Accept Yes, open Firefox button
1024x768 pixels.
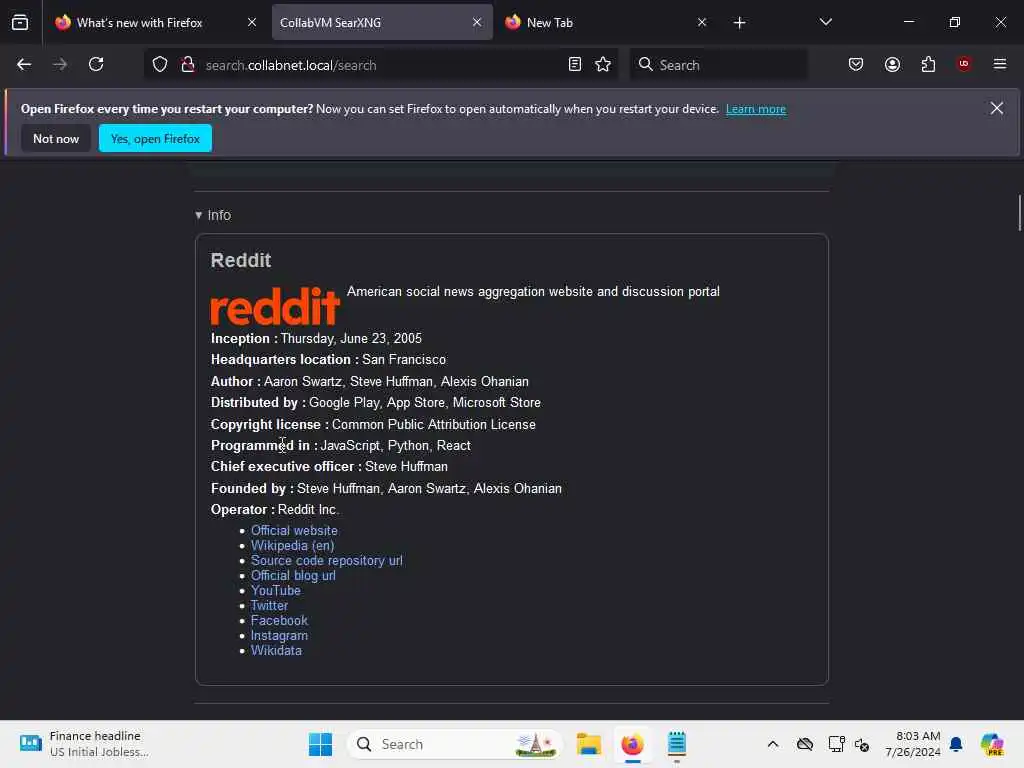pos(155,138)
